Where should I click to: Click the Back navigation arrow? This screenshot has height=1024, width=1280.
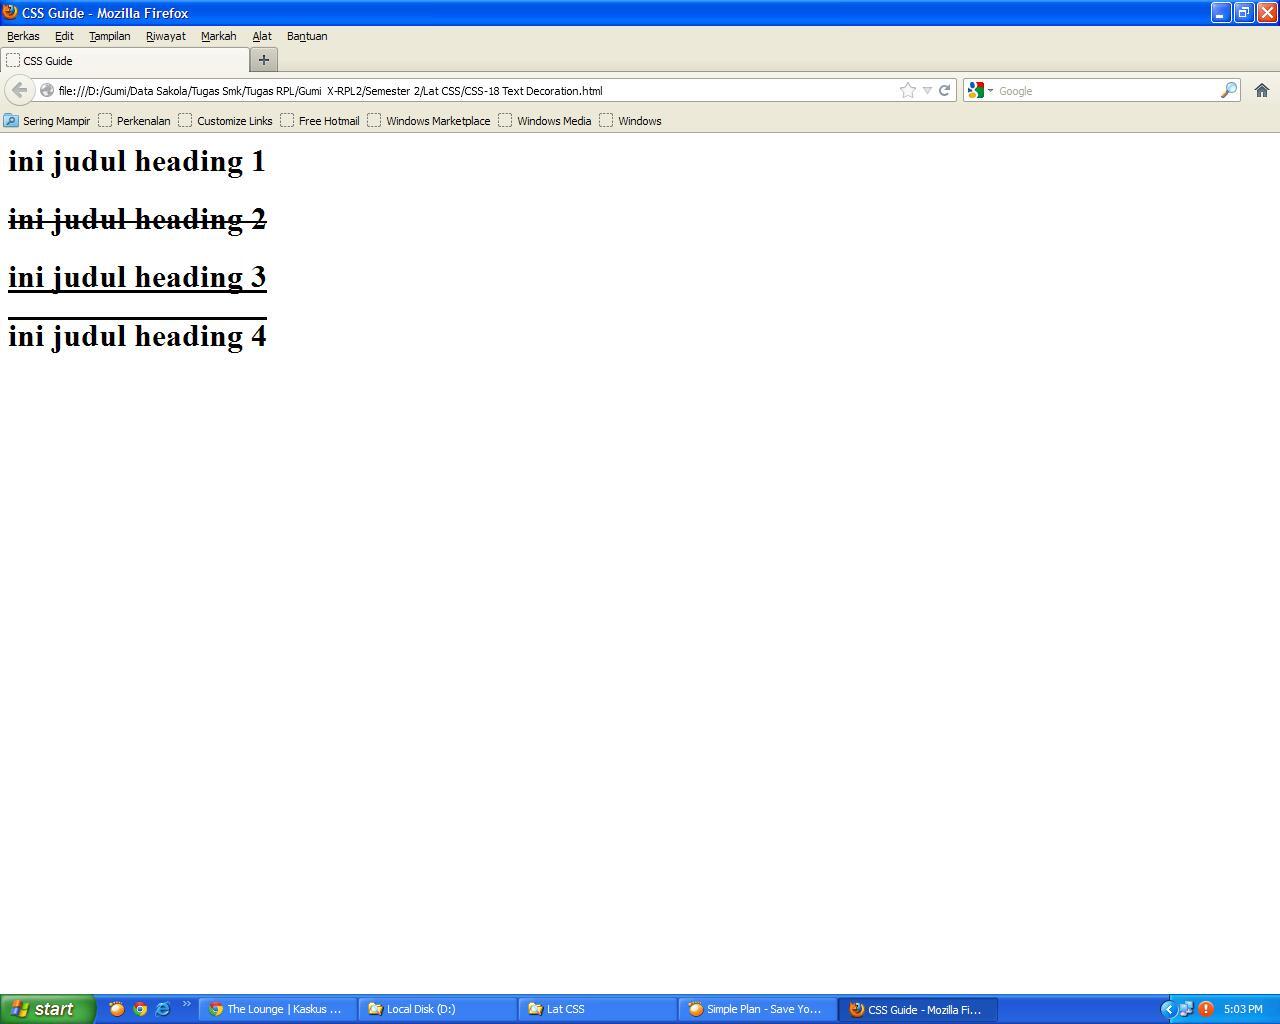point(19,90)
